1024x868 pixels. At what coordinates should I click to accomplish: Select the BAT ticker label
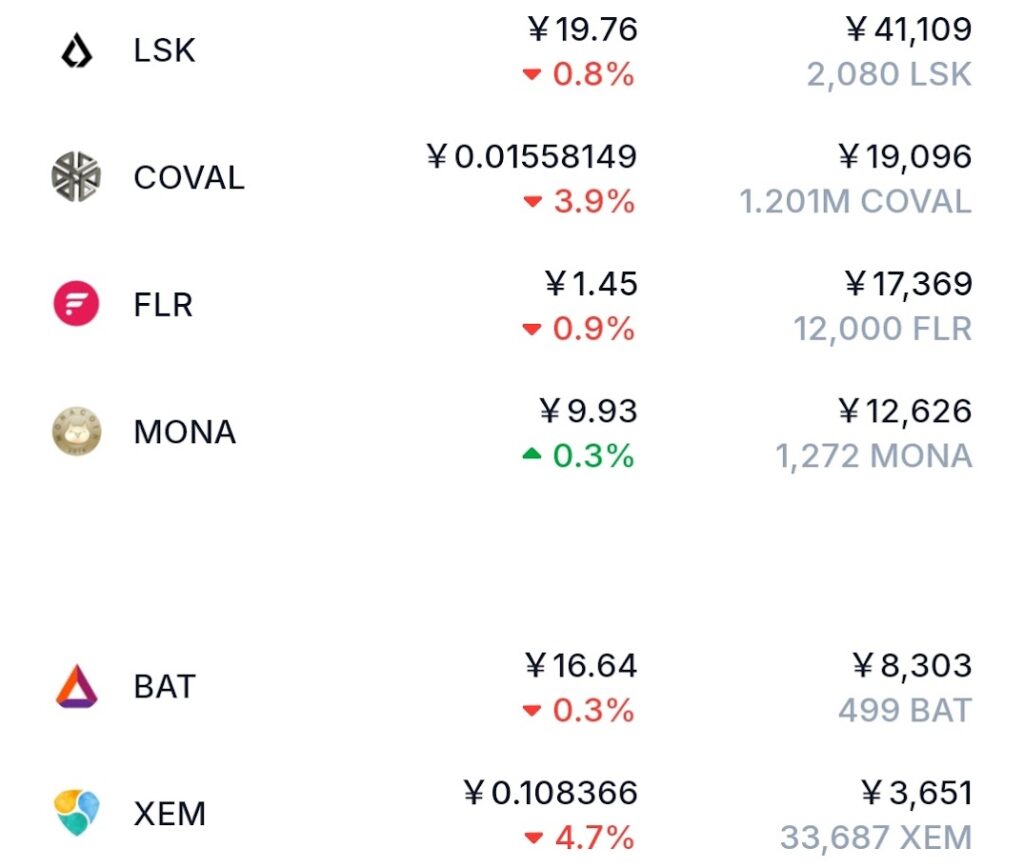(165, 687)
